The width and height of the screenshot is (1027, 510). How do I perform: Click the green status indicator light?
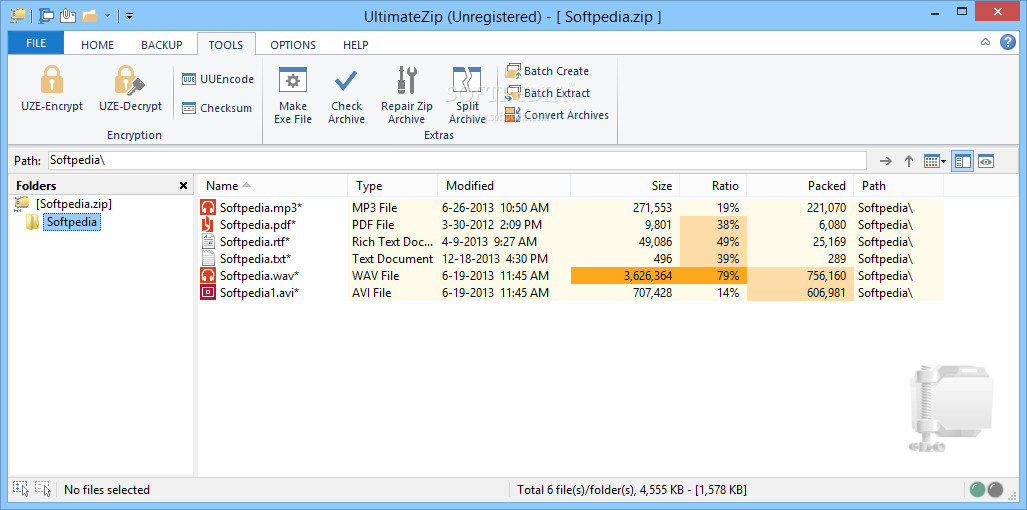(x=977, y=489)
